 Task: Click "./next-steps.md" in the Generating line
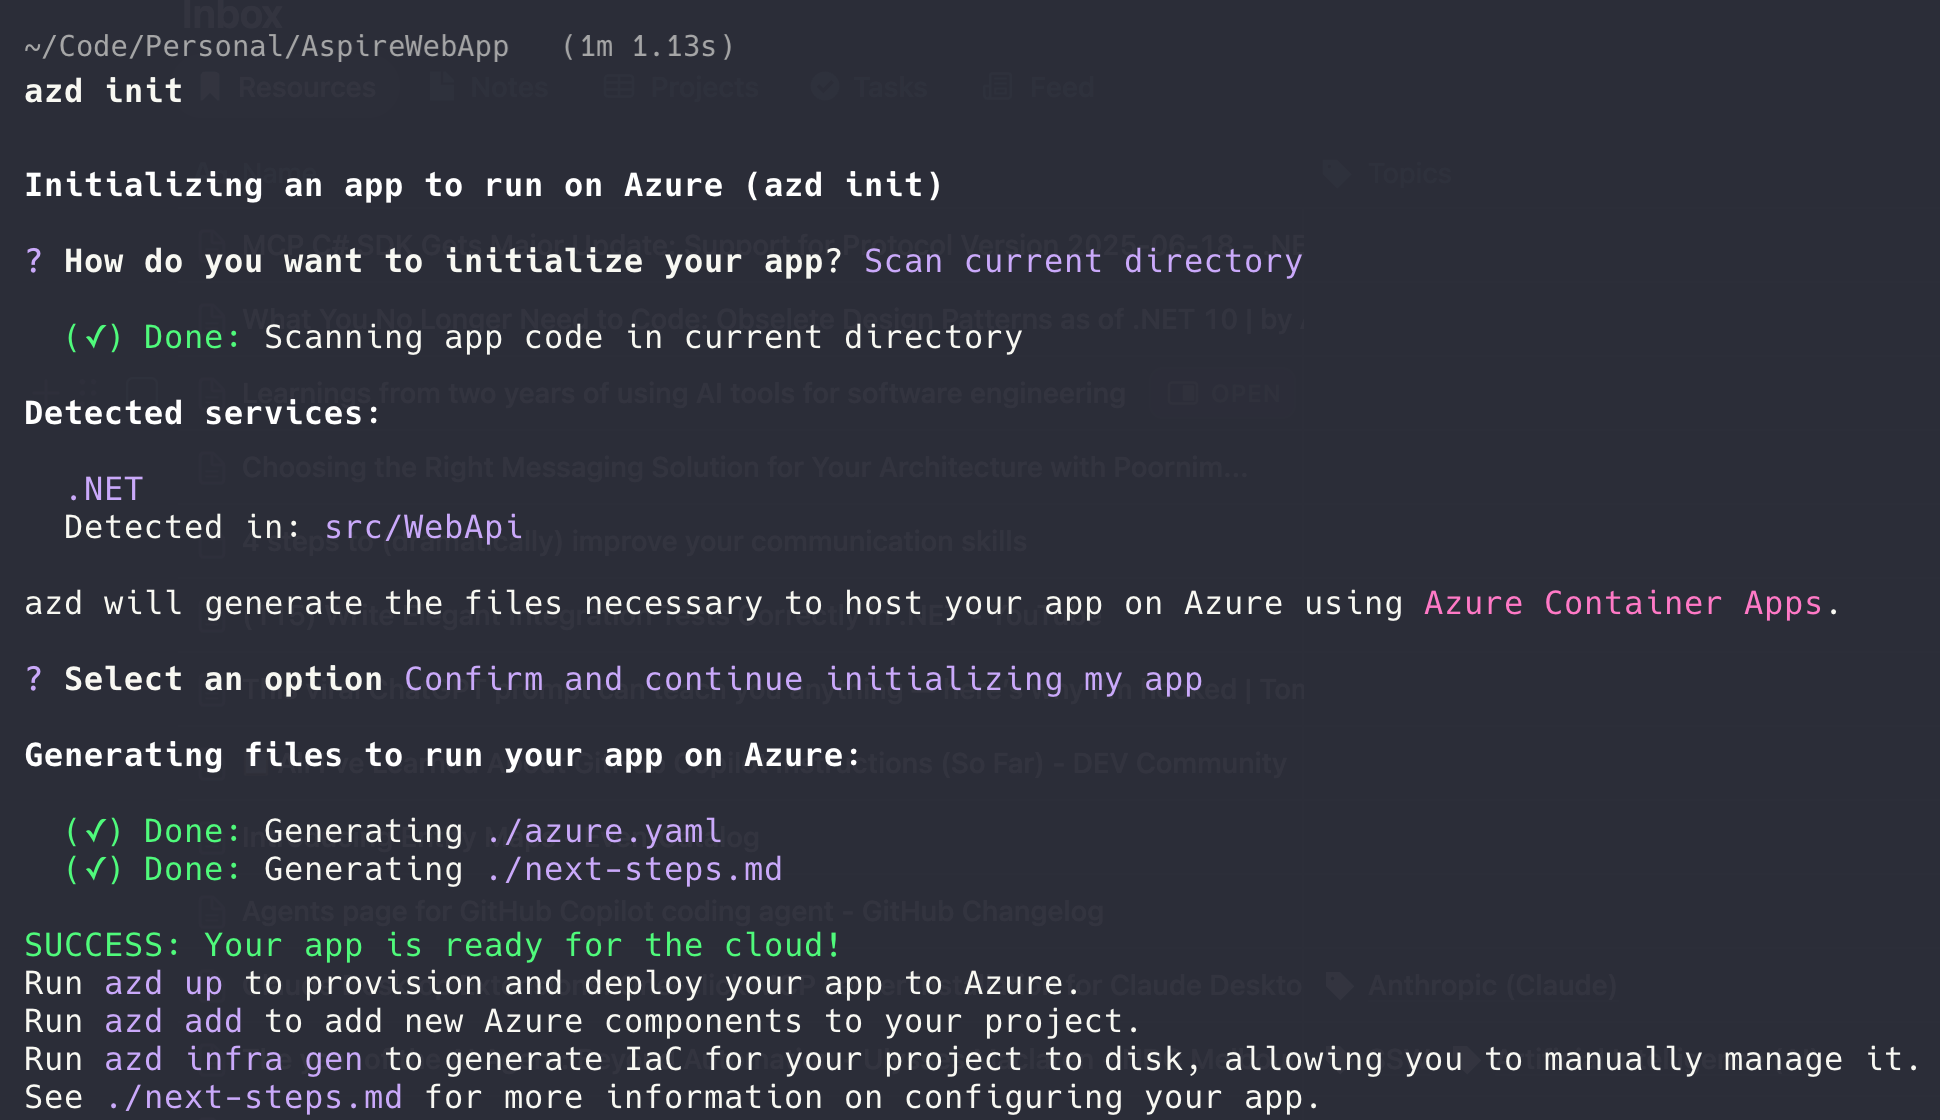[x=633, y=870]
